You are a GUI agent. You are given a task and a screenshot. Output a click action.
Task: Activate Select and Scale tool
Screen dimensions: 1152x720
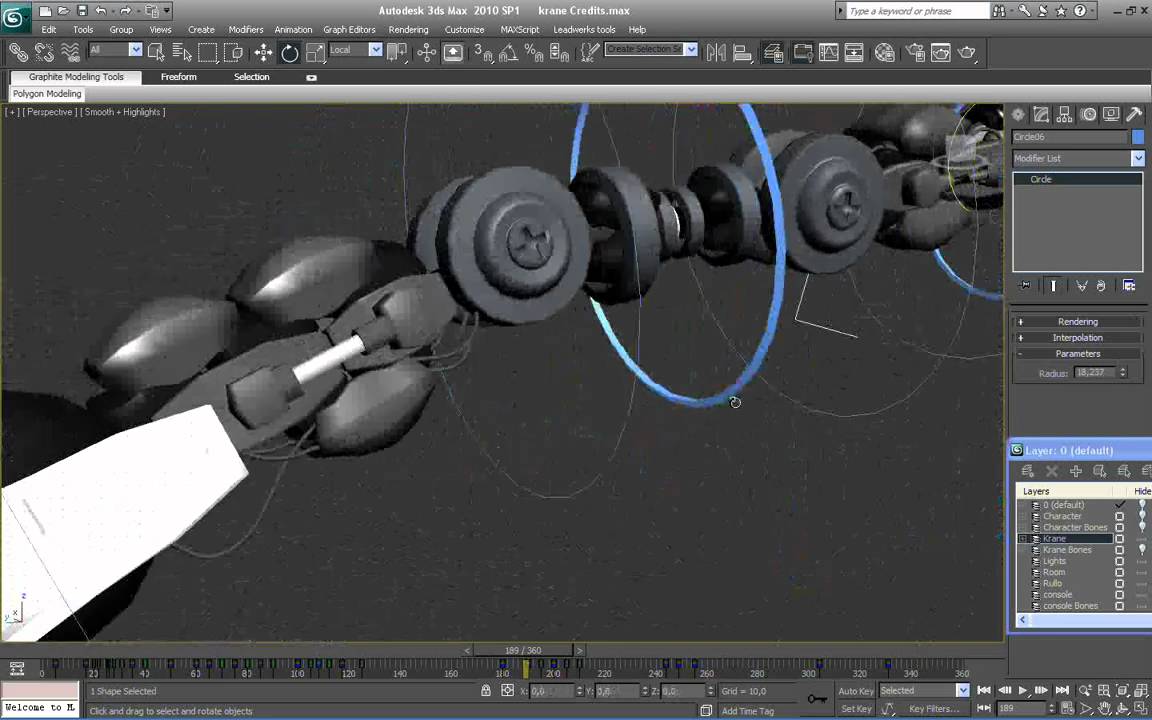coord(315,52)
